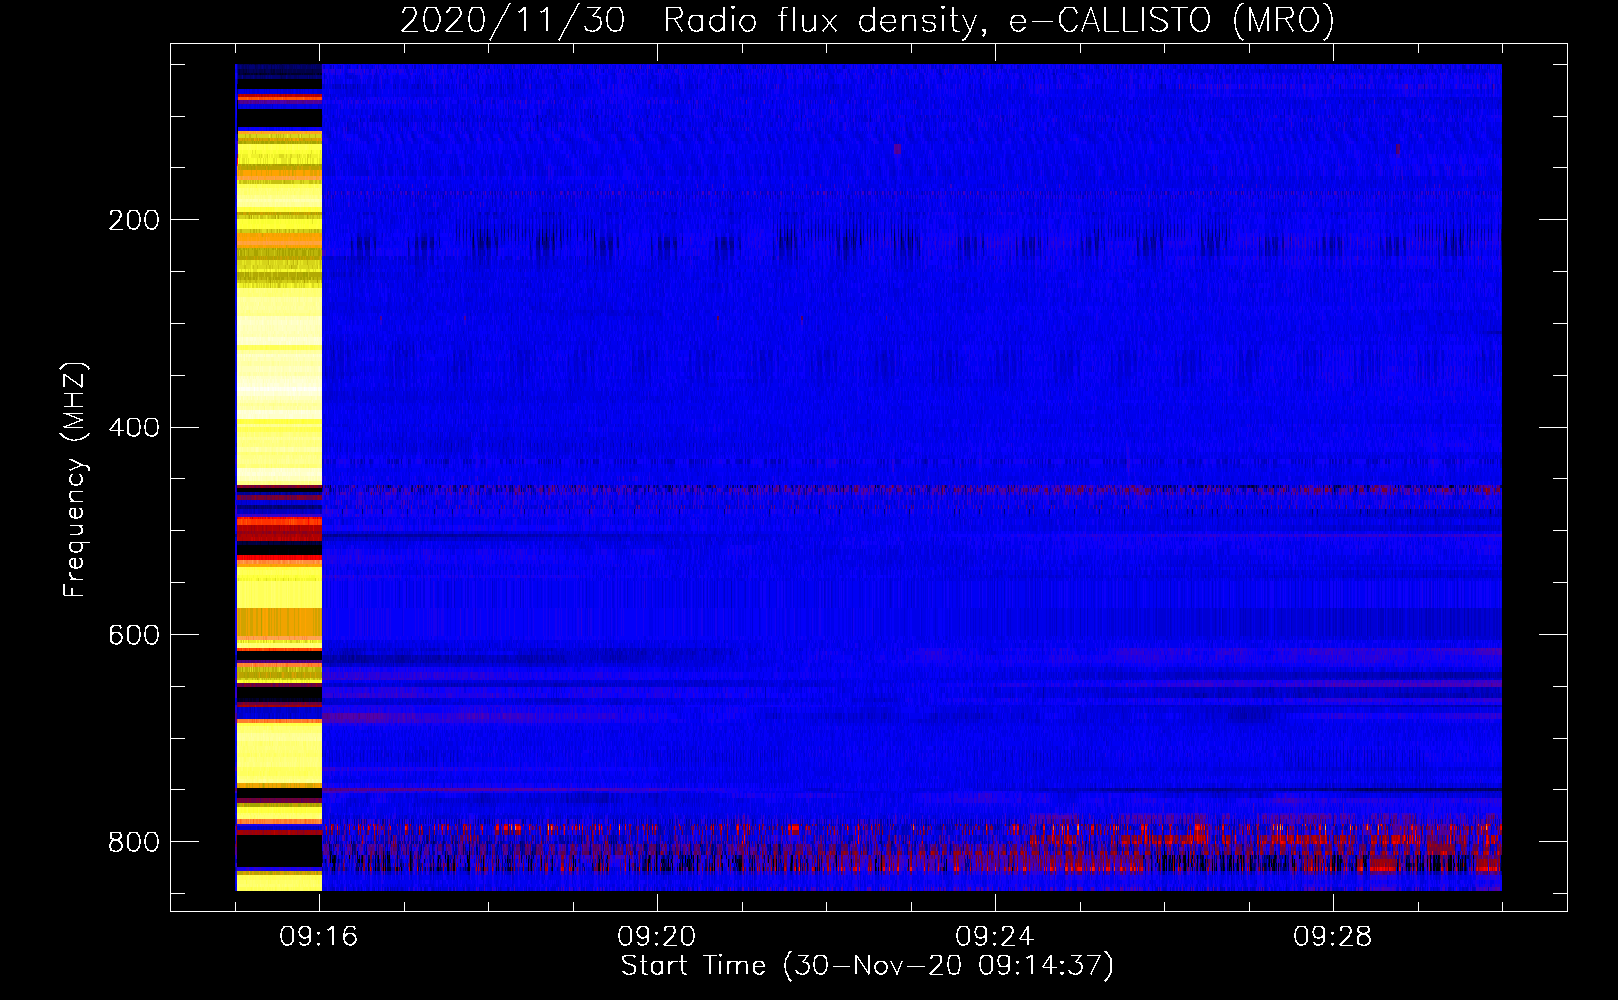Click the '09:24' time tick label

pos(995,937)
